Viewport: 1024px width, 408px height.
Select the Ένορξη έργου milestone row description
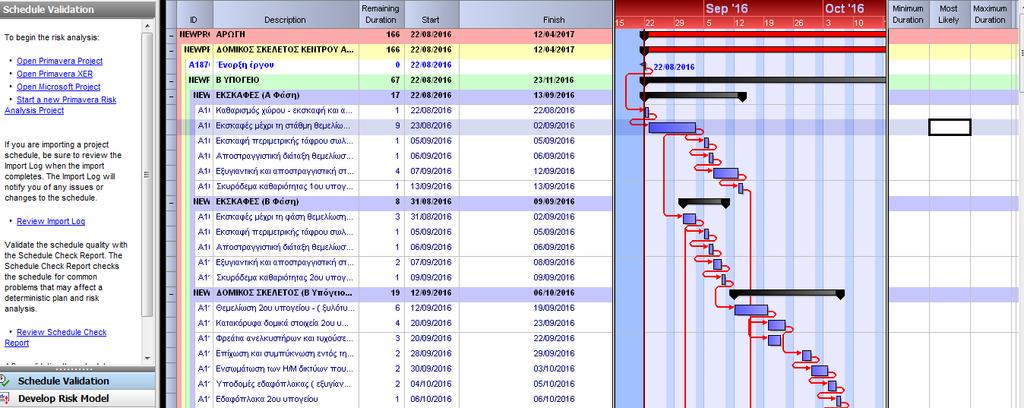[x=245, y=65]
